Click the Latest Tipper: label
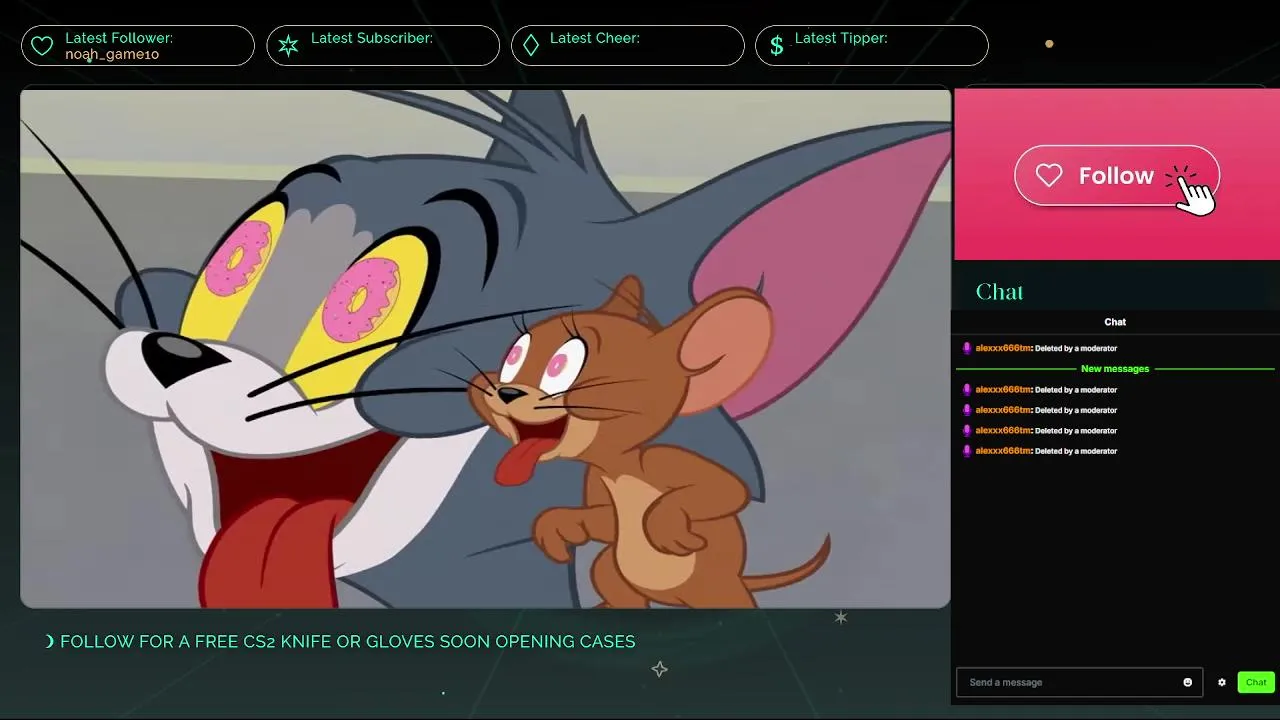This screenshot has width=1280, height=720. (841, 38)
